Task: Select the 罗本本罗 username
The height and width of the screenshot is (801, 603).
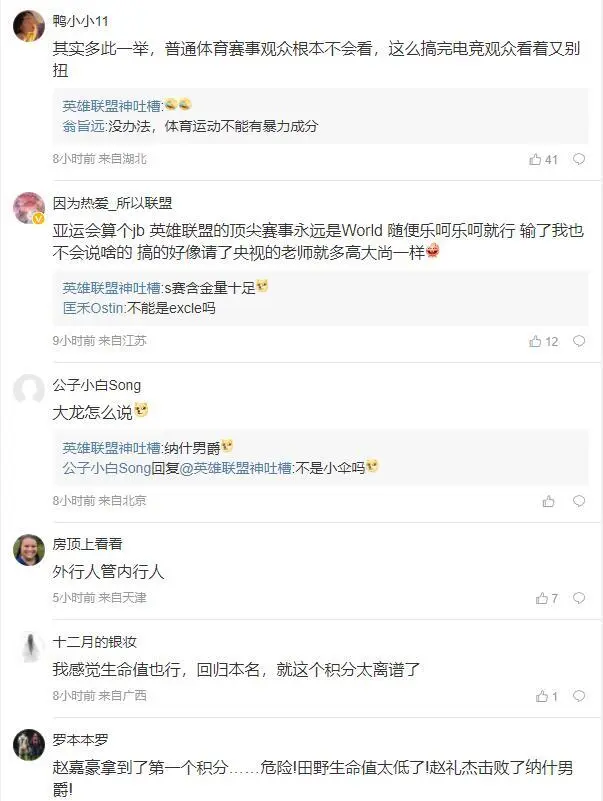Action: (x=80, y=741)
